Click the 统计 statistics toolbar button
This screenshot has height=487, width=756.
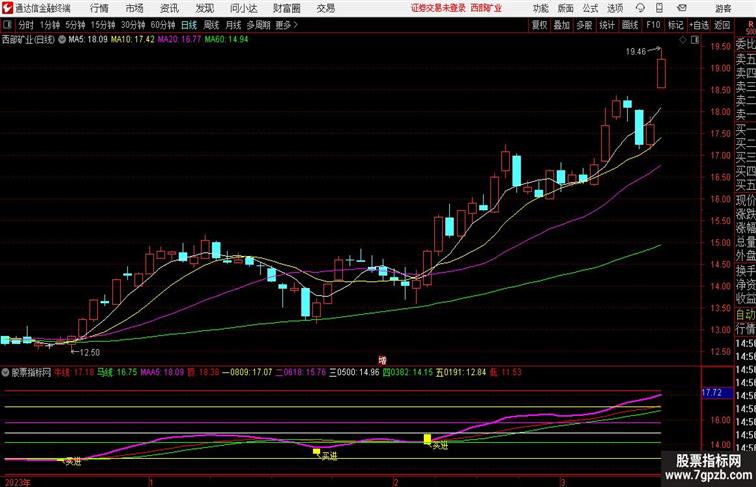click(x=607, y=25)
